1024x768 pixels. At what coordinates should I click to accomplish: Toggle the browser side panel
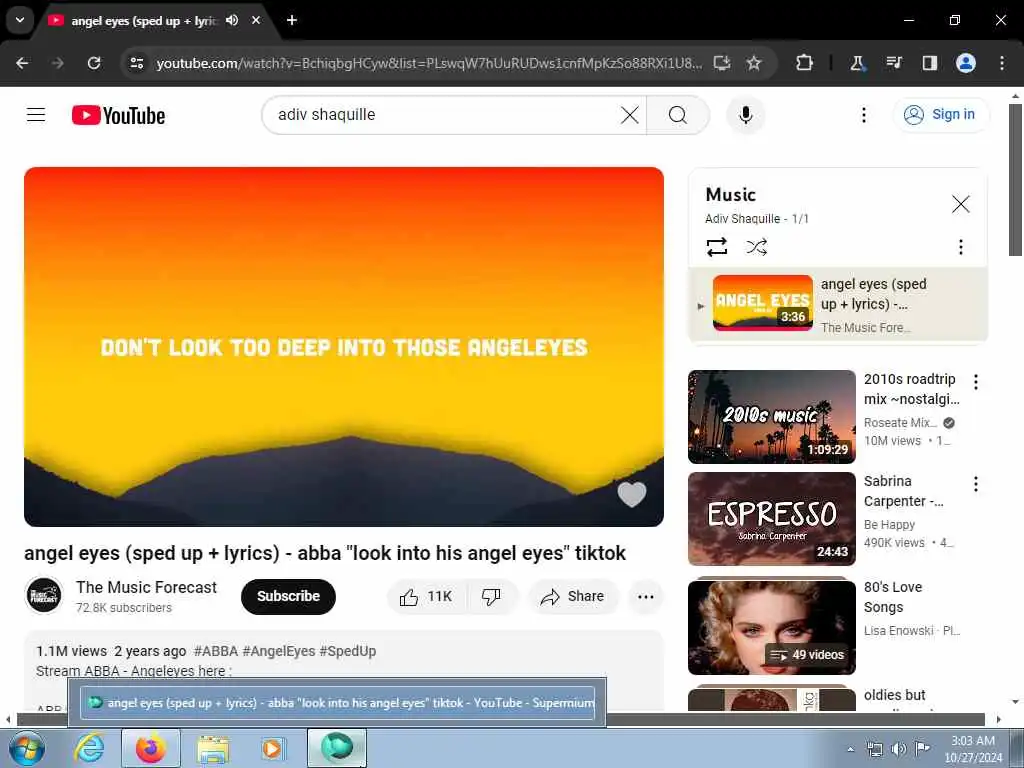tap(929, 63)
